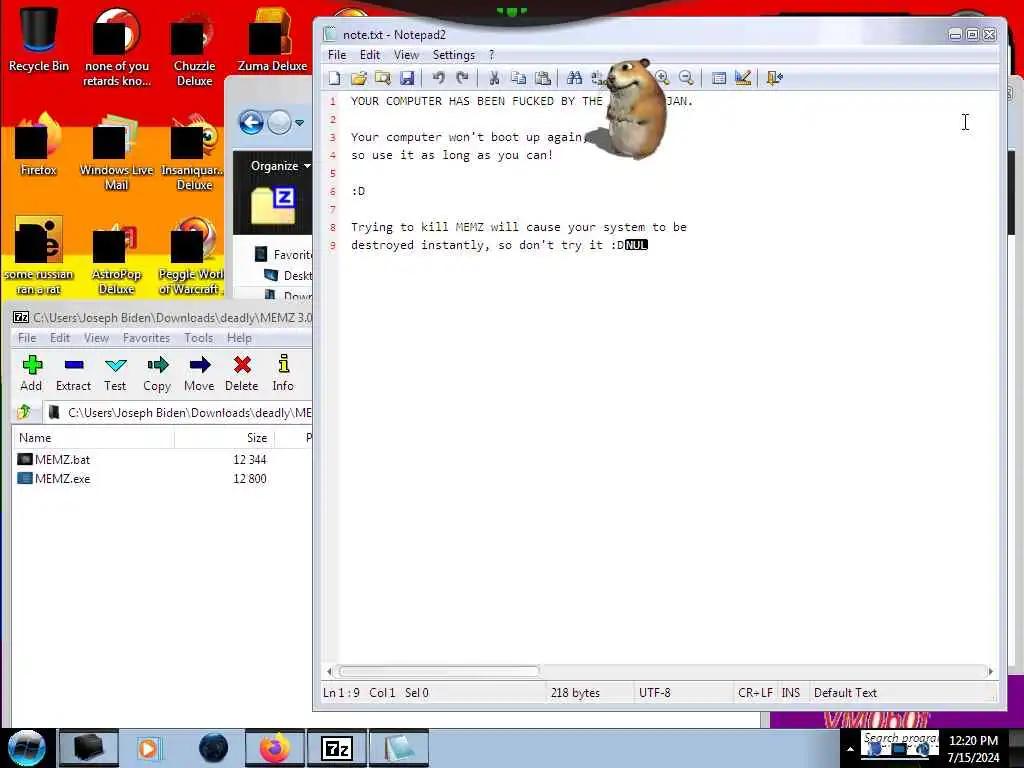1024x768 pixels.
Task: Show hidden tray icons arrow on taskbar
Action: (x=850, y=750)
